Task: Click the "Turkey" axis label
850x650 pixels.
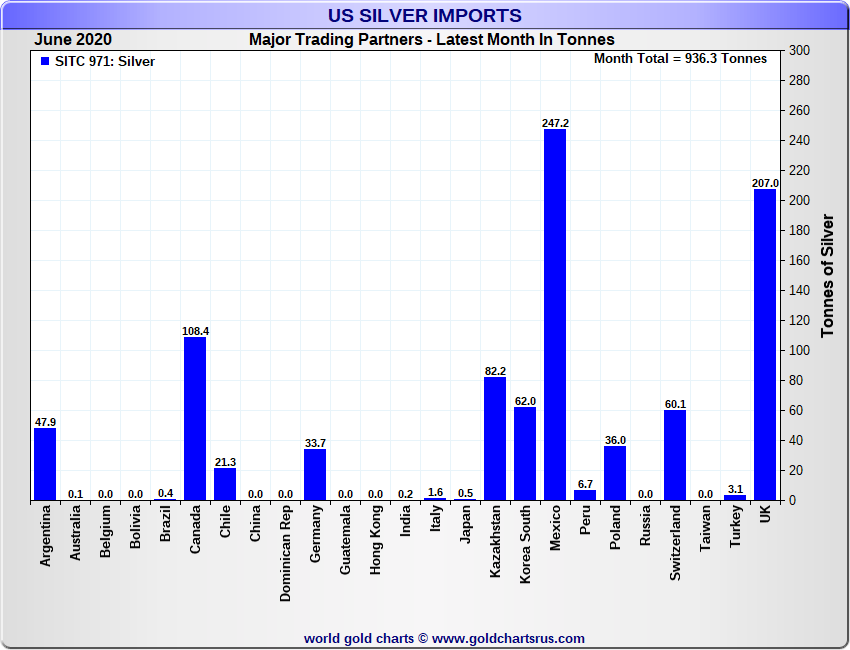Action: click(735, 526)
